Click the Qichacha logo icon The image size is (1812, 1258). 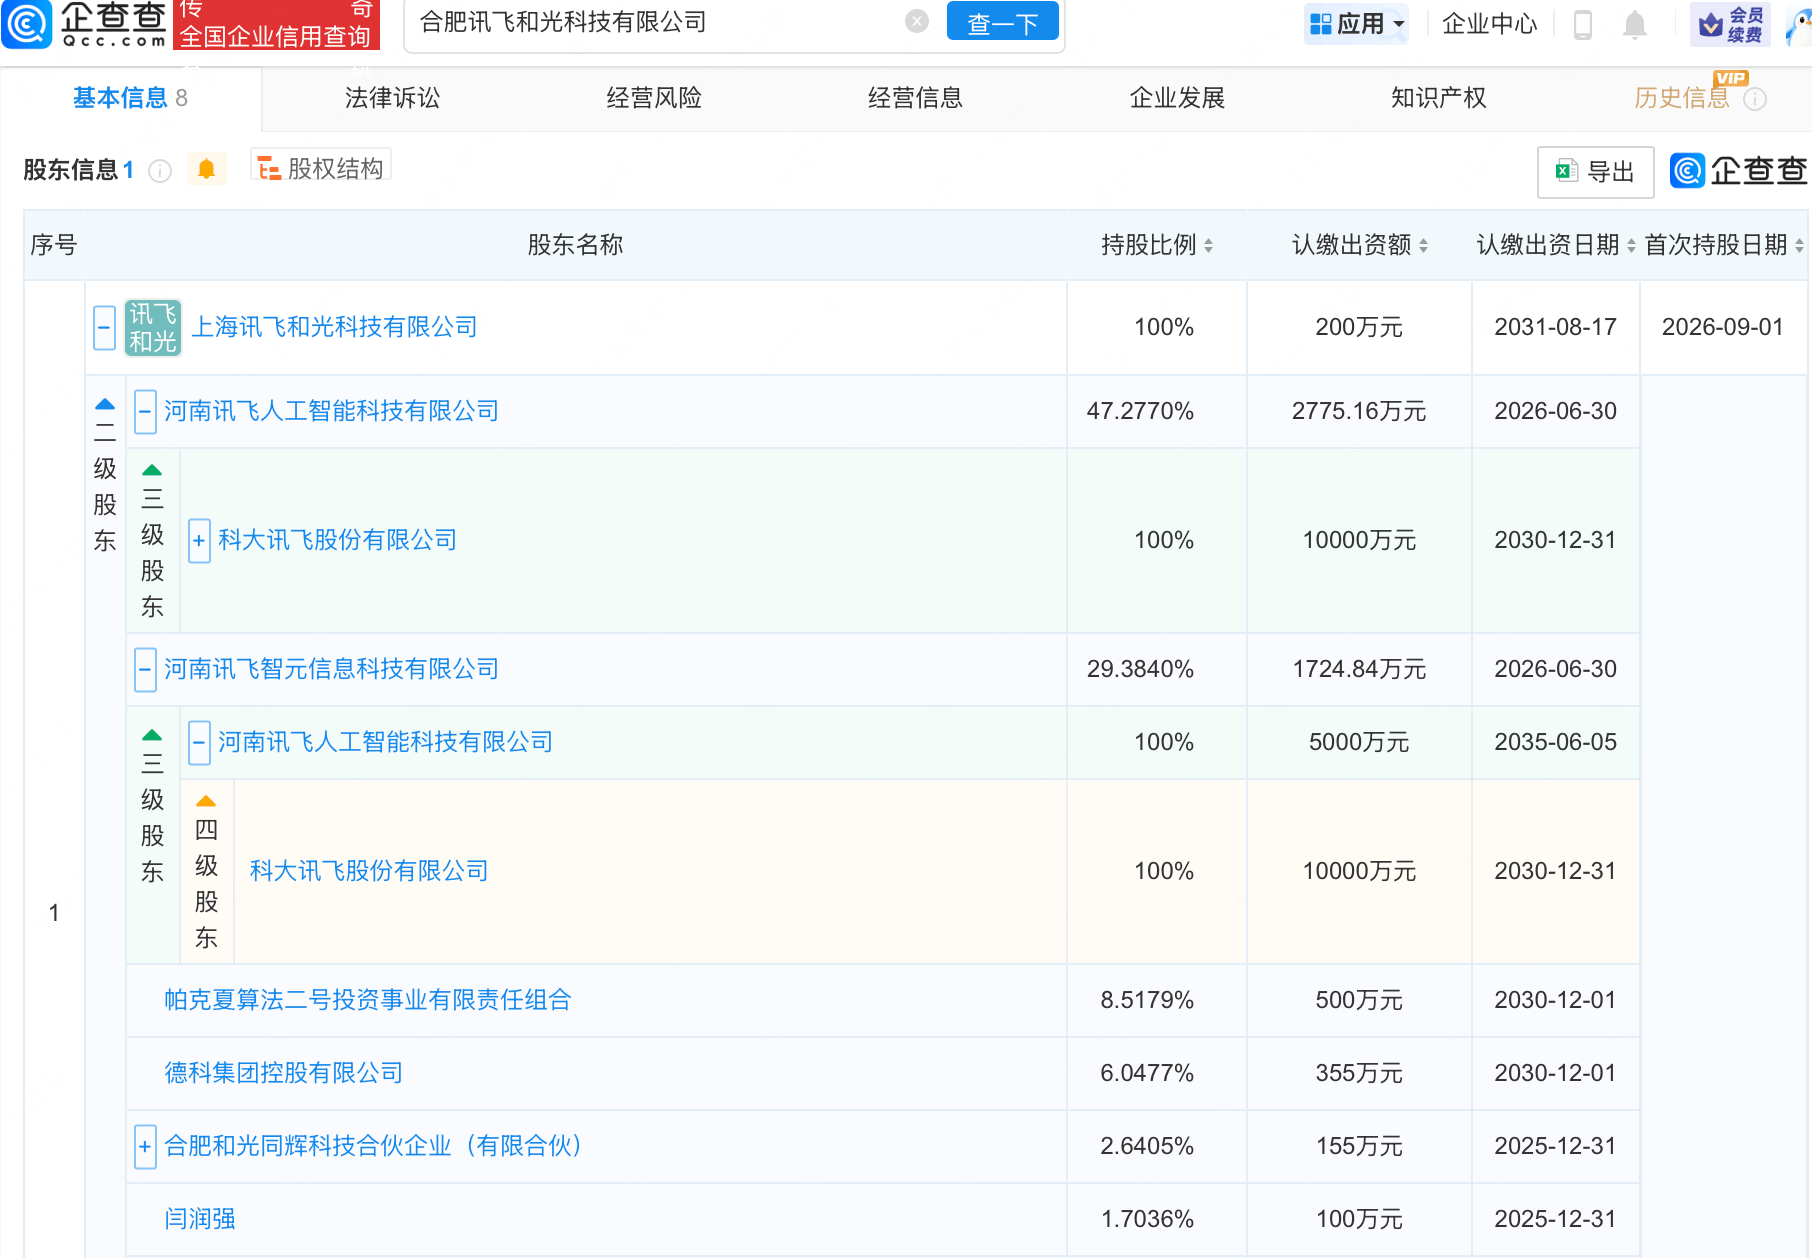(27, 24)
